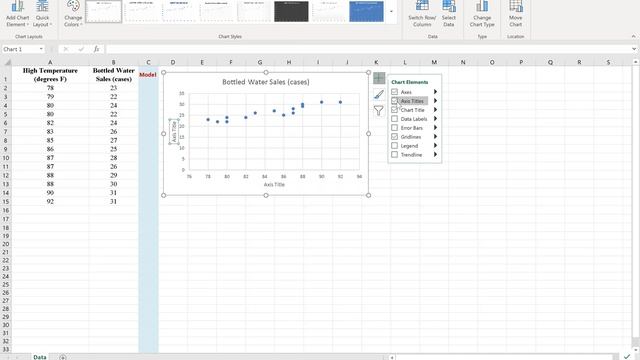Click the Insert Function fx icon
The height and width of the screenshot is (360, 640).
pos(96,49)
